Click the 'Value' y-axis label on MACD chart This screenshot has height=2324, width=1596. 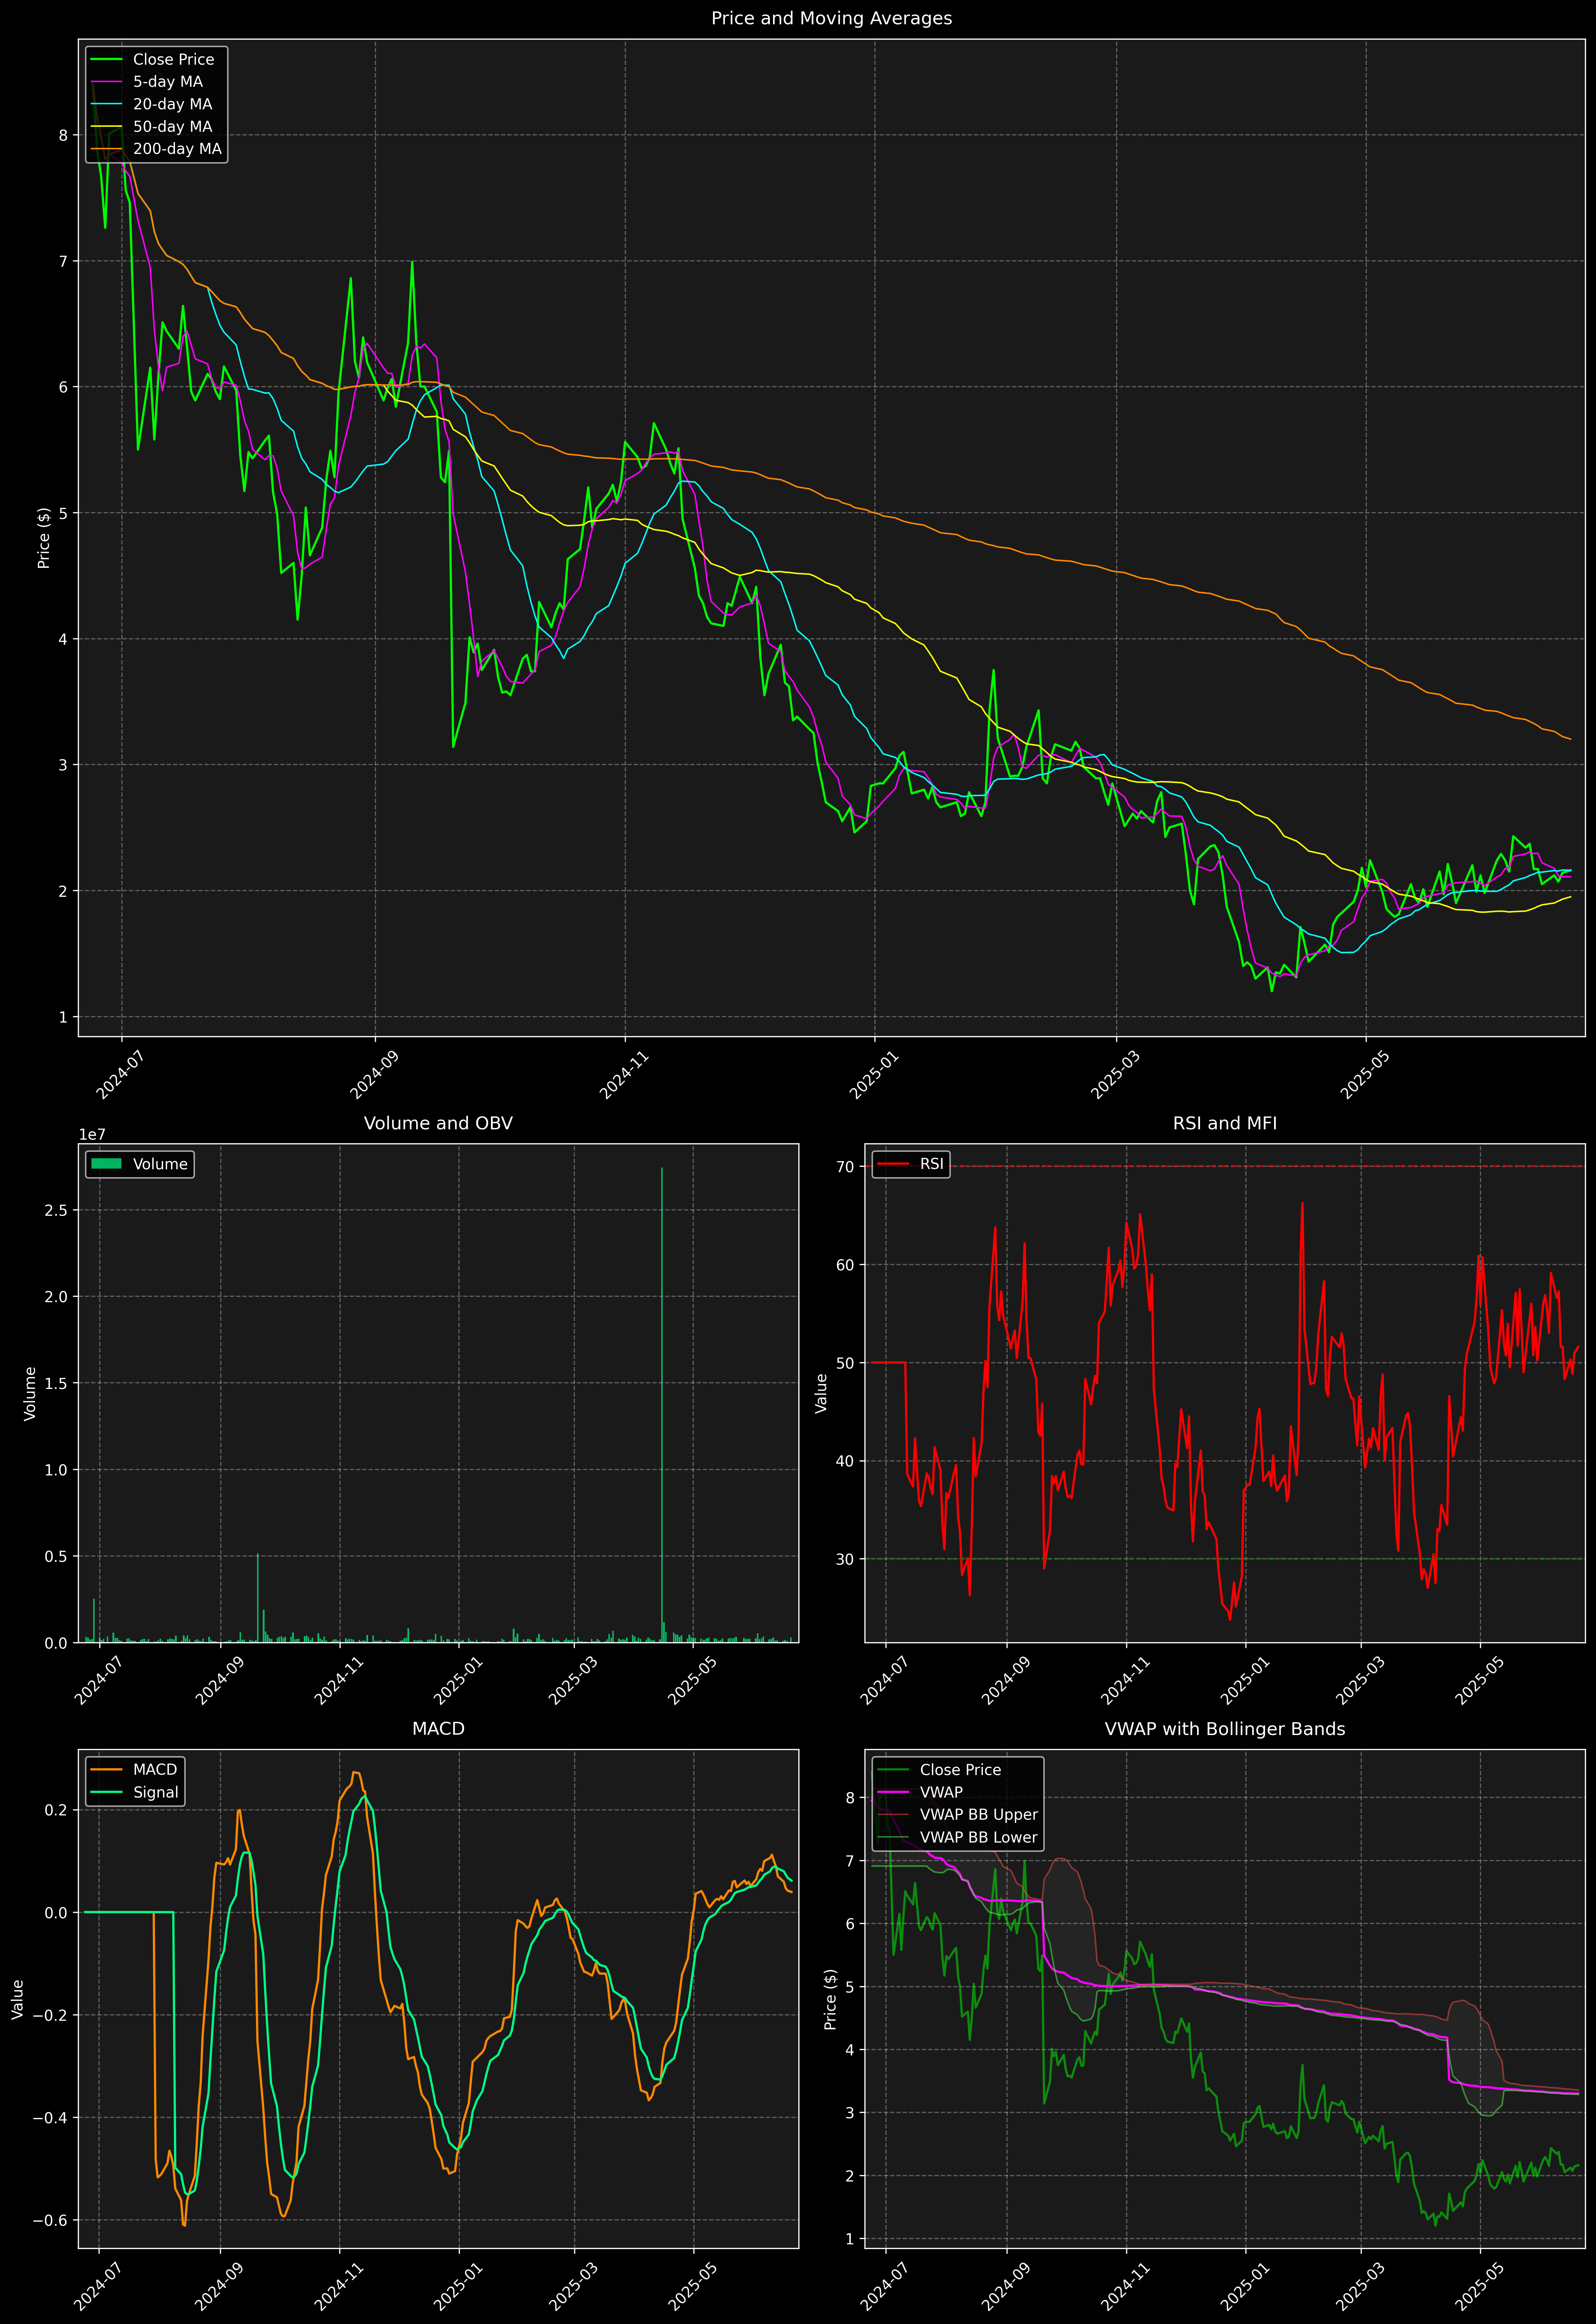pyautogui.click(x=18, y=1999)
